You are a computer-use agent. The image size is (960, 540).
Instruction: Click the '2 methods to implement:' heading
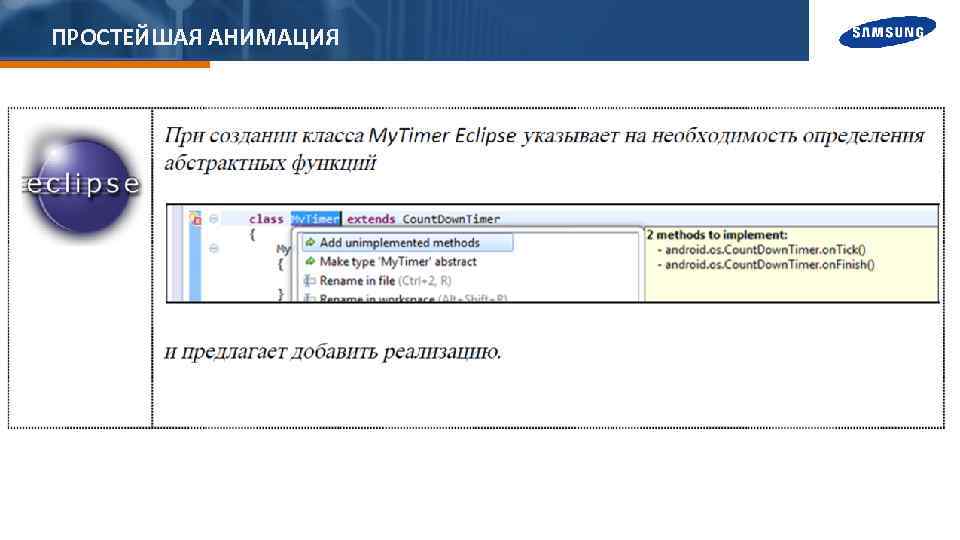(x=717, y=234)
